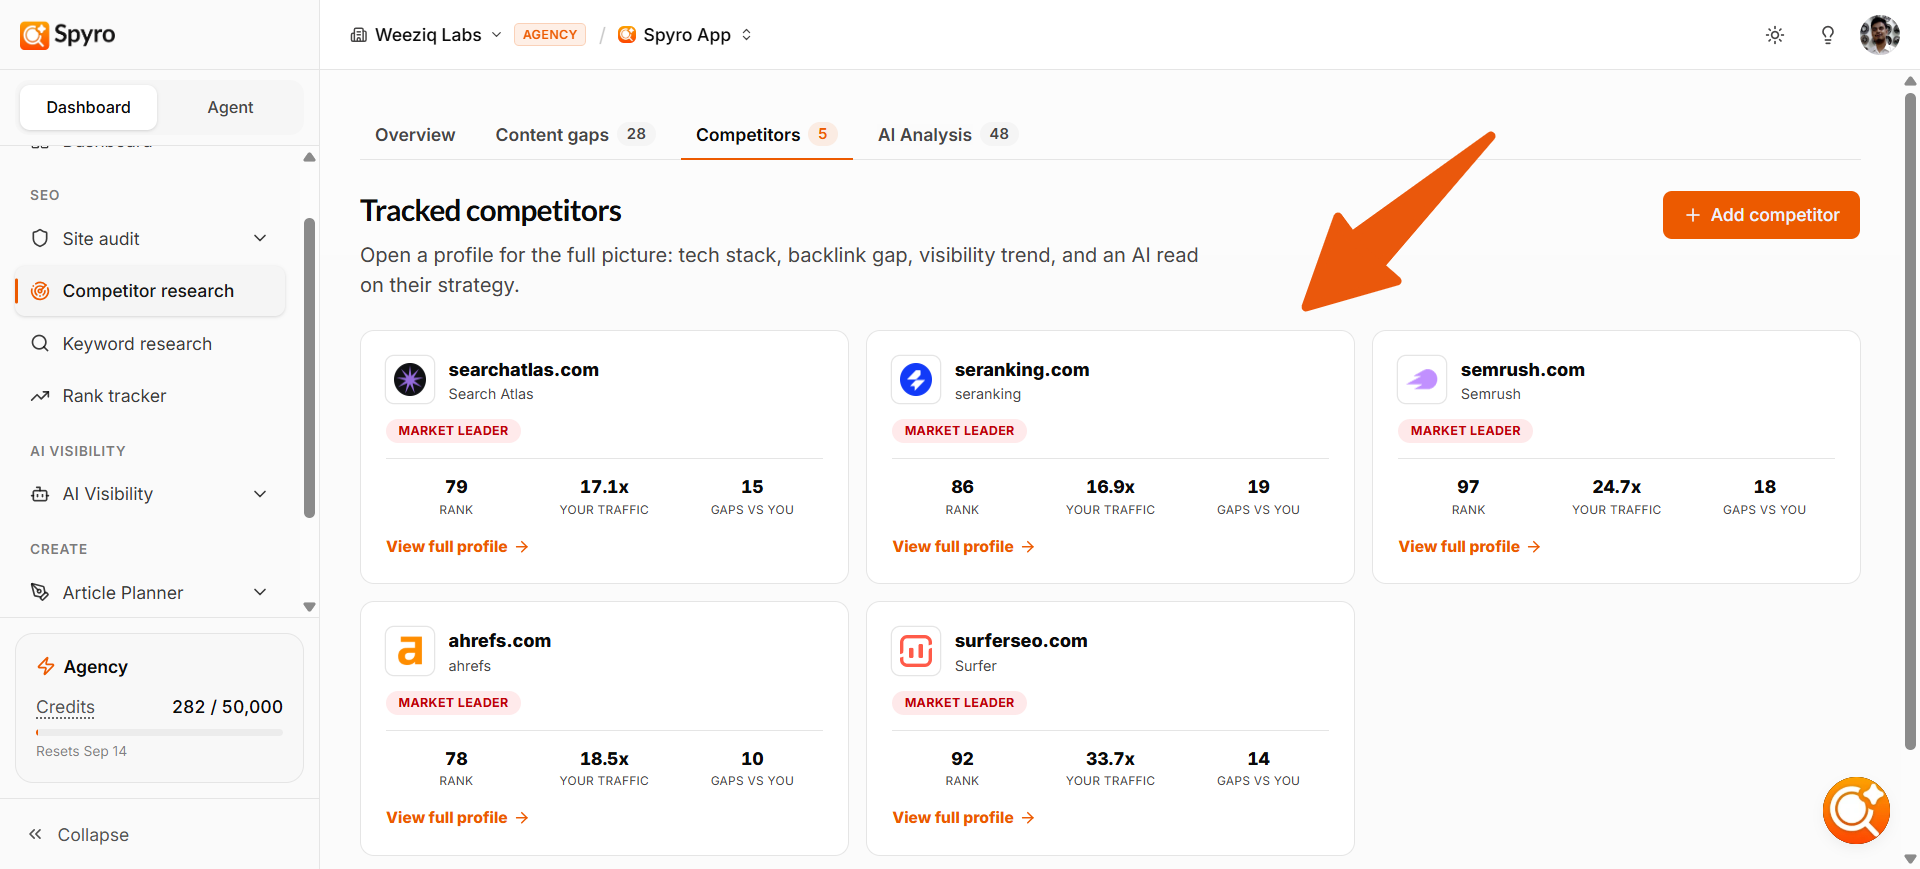Click the Credits link in Agency panel
This screenshot has height=869, width=1920.
[x=65, y=707]
